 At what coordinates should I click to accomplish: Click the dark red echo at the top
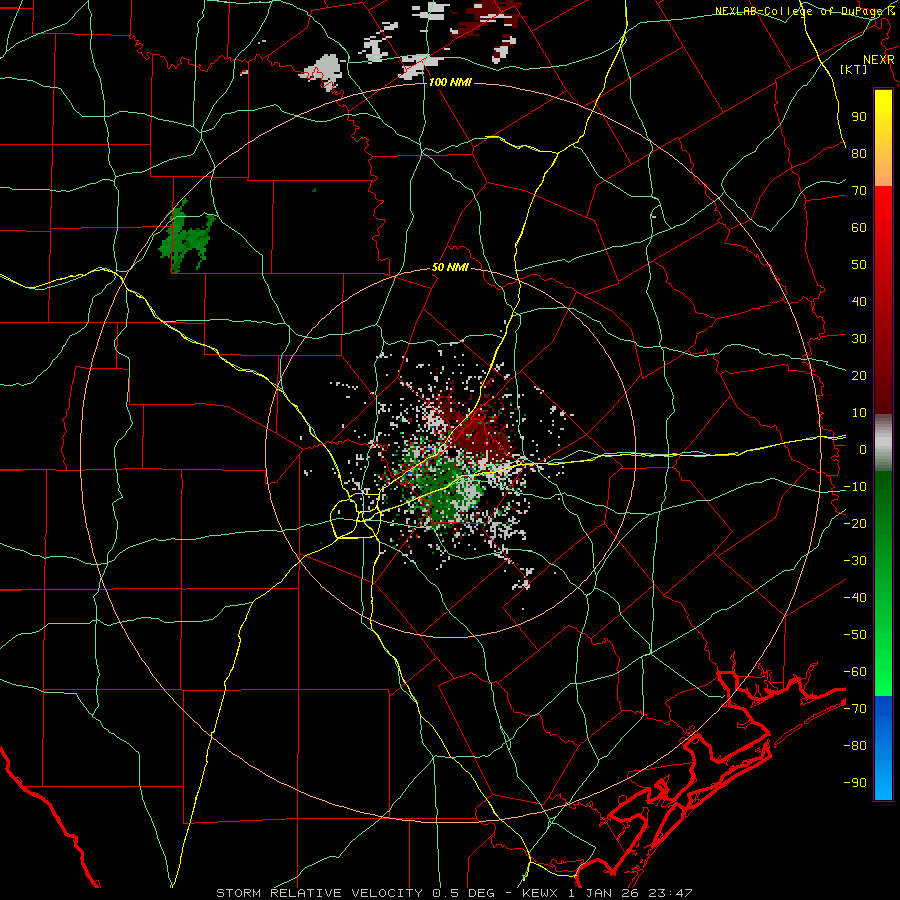point(487,20)
